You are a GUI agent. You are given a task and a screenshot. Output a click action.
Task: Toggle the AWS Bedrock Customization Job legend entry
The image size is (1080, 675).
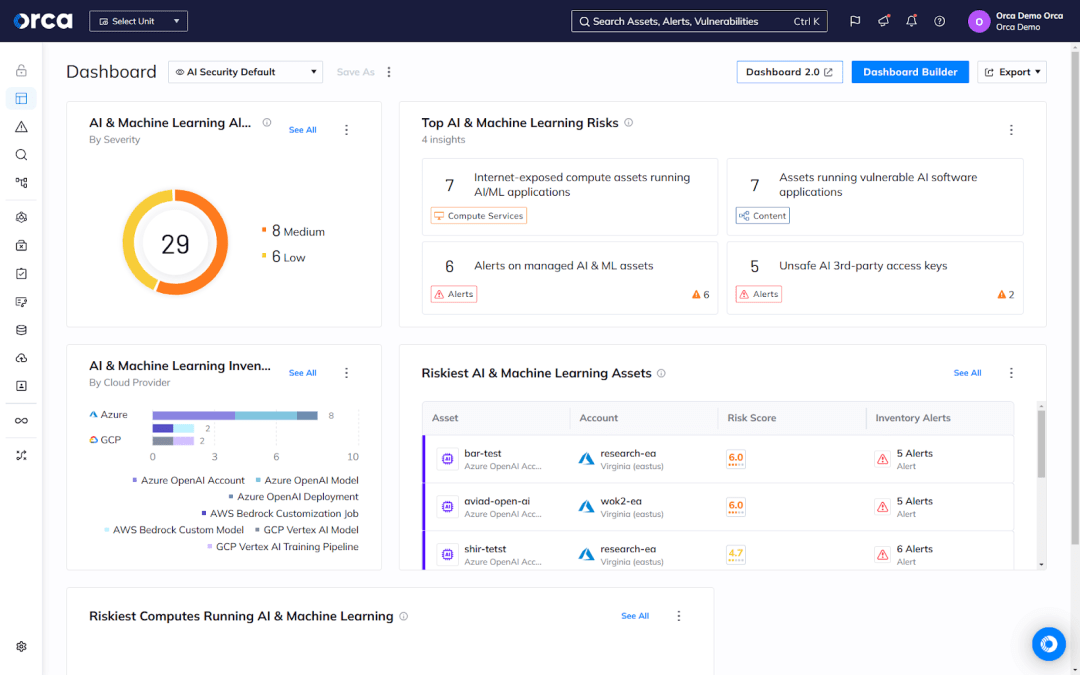pyautogui.click(x=280, y=513)
